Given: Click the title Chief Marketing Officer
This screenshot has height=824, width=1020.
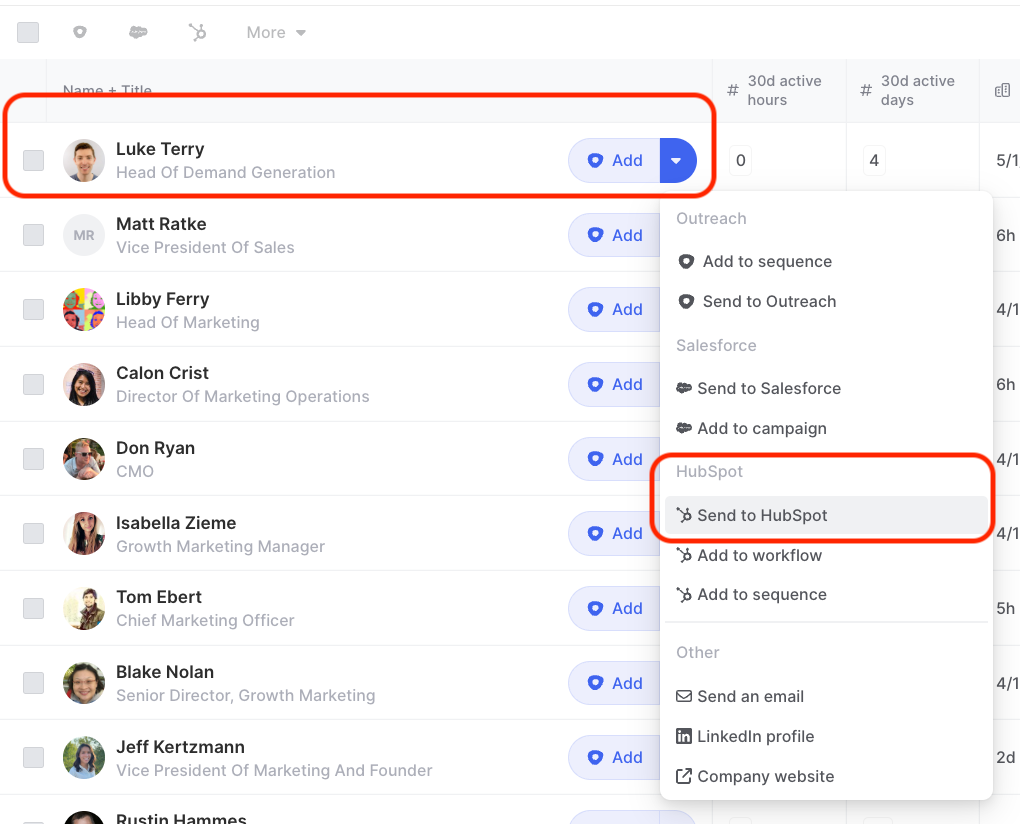Looking at the screenshot, I should click(205, 620).
